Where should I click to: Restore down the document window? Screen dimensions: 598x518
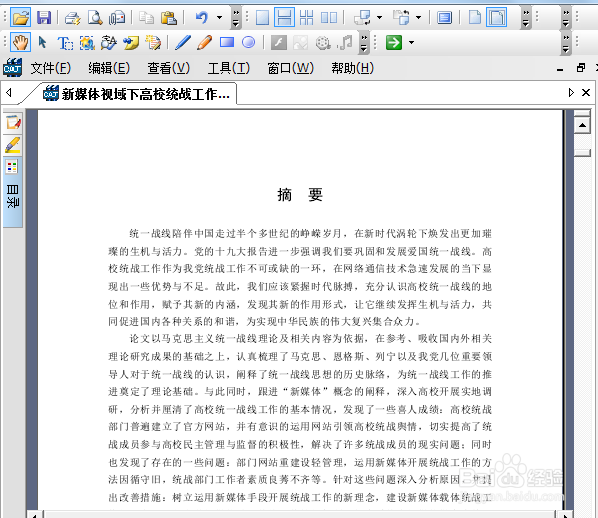click(x=581, y=68)
